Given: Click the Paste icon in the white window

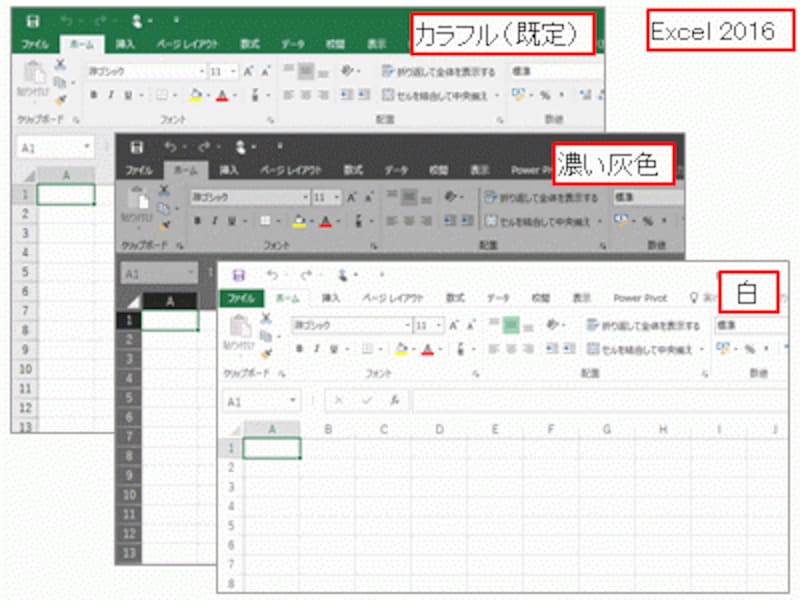Looking at the screenshot, I should [239, 327].
